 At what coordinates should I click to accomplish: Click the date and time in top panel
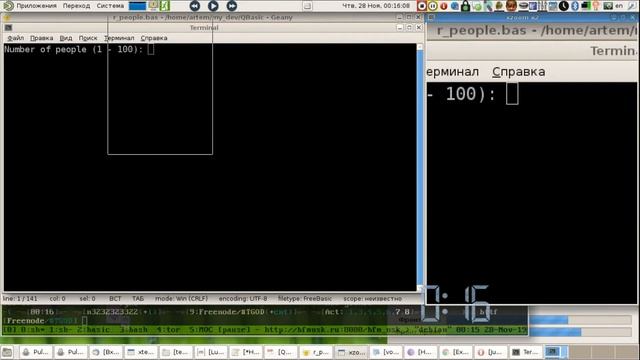(376, 6)
